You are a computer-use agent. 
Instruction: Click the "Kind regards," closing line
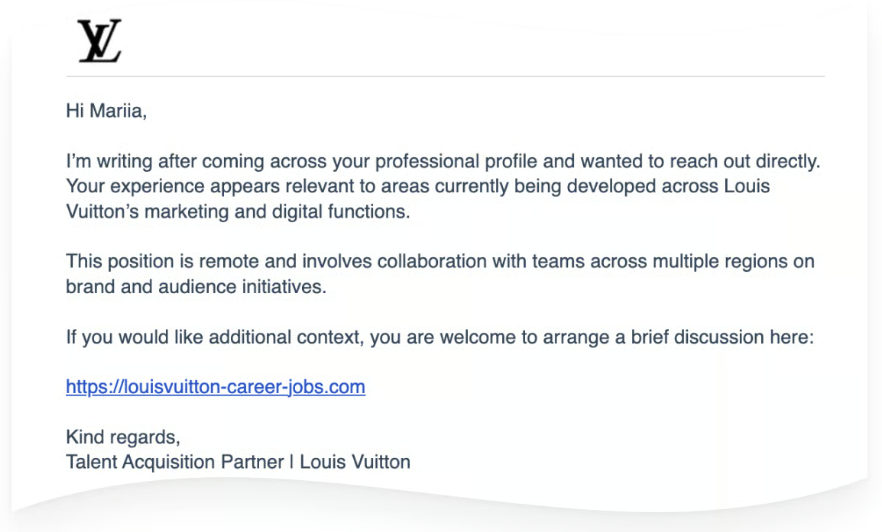click(x=123, y=437)
